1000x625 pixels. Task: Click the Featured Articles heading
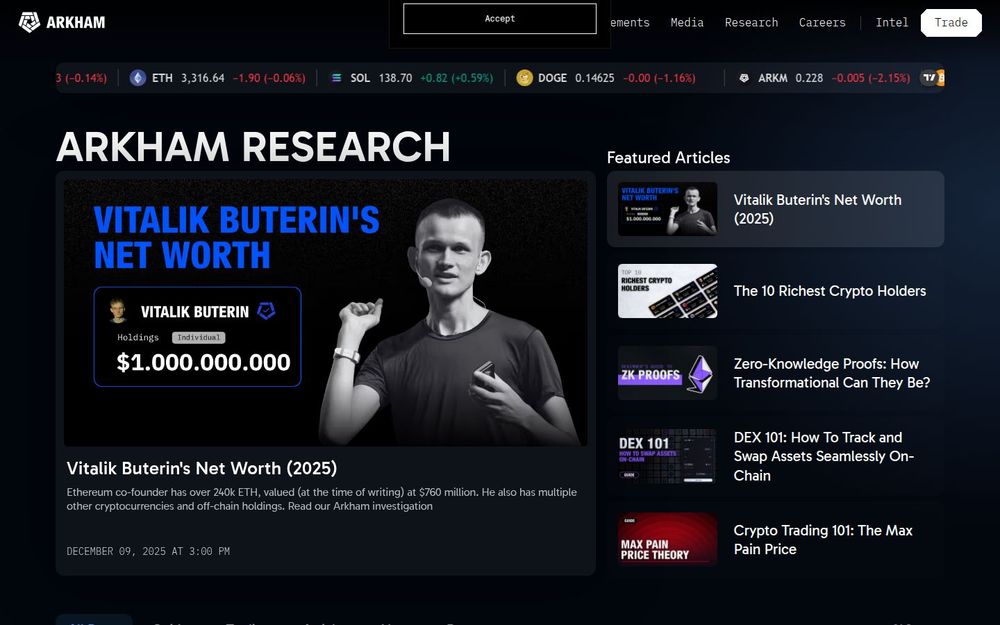pos(668,158)
